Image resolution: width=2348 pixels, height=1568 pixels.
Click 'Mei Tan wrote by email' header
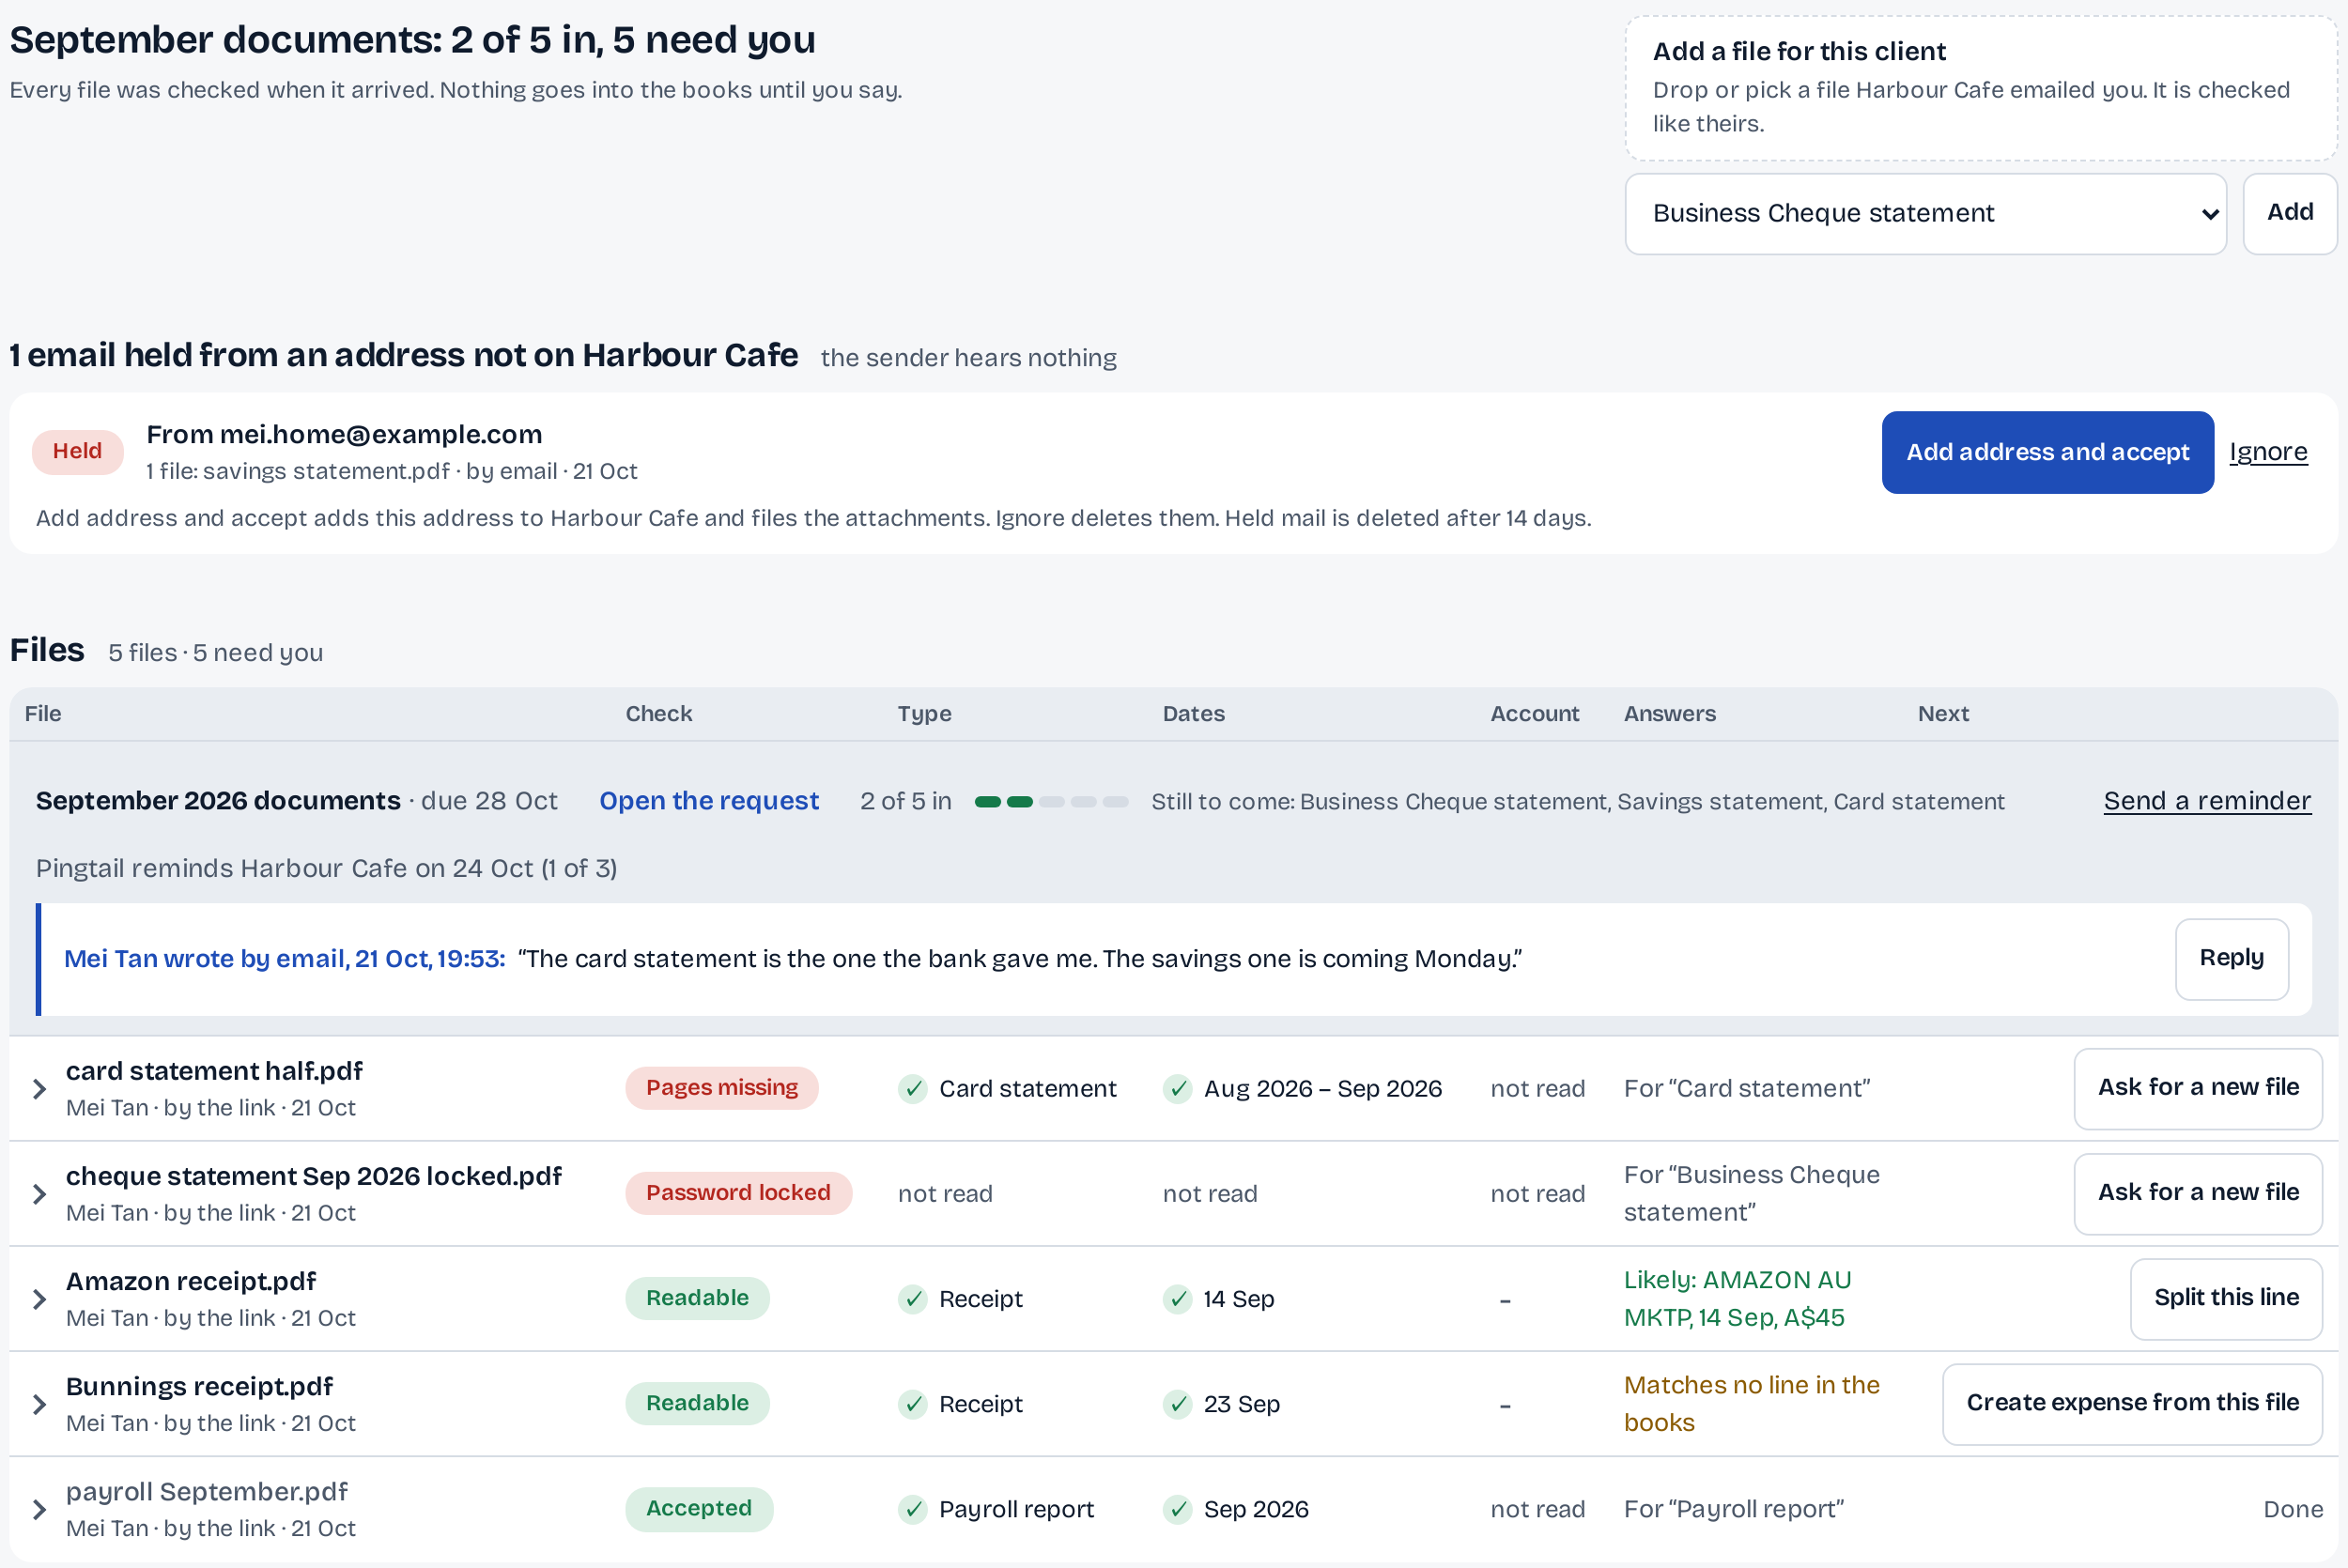point(284,959)
